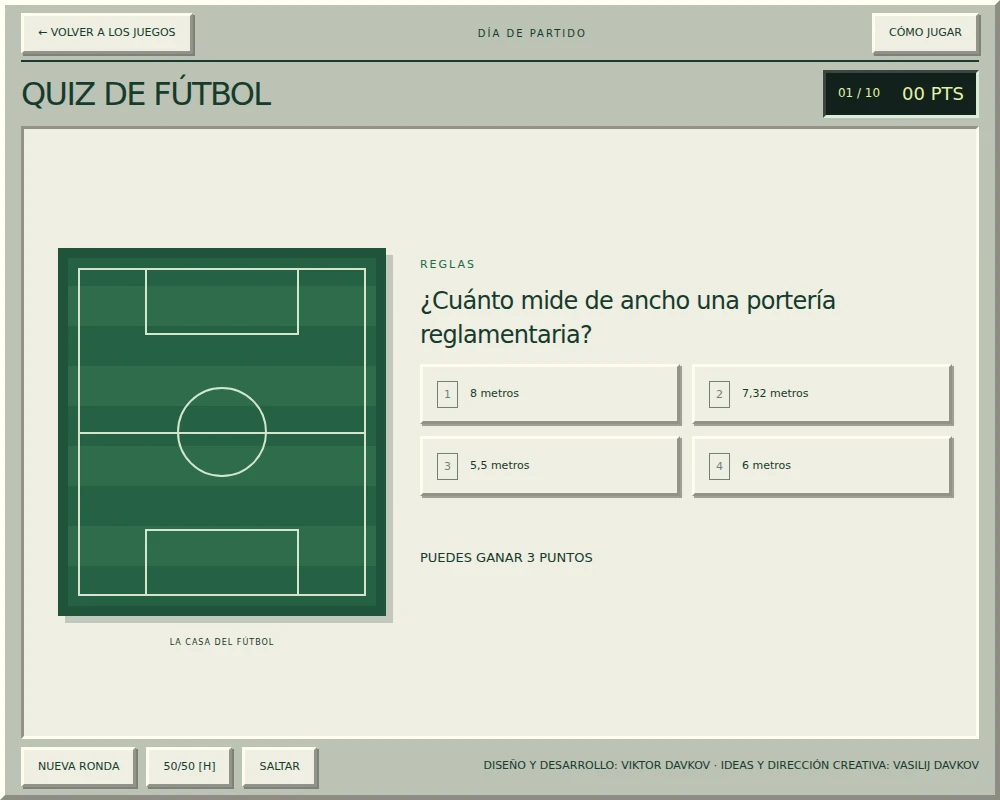Click the football pitch illustration
Screen dimensions: 1000x800
click(222, 432)
